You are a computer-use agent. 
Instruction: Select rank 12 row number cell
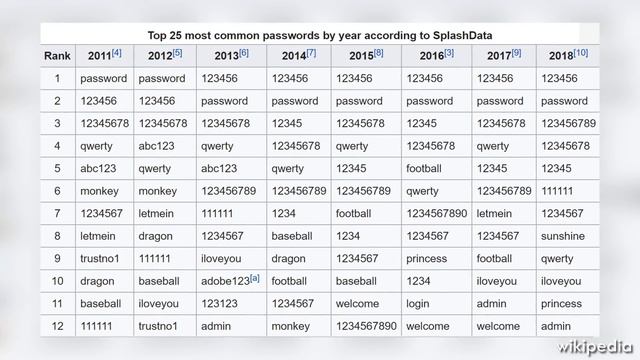(x=58, y=326)
